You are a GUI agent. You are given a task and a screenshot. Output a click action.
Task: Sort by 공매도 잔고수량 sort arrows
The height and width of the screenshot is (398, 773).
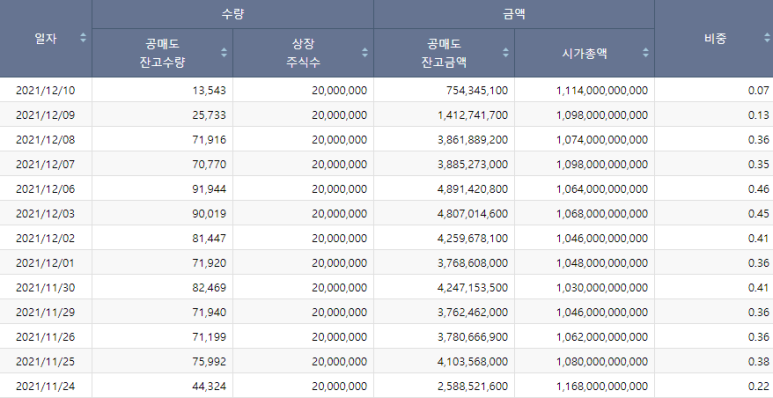[x=224, y=52]
